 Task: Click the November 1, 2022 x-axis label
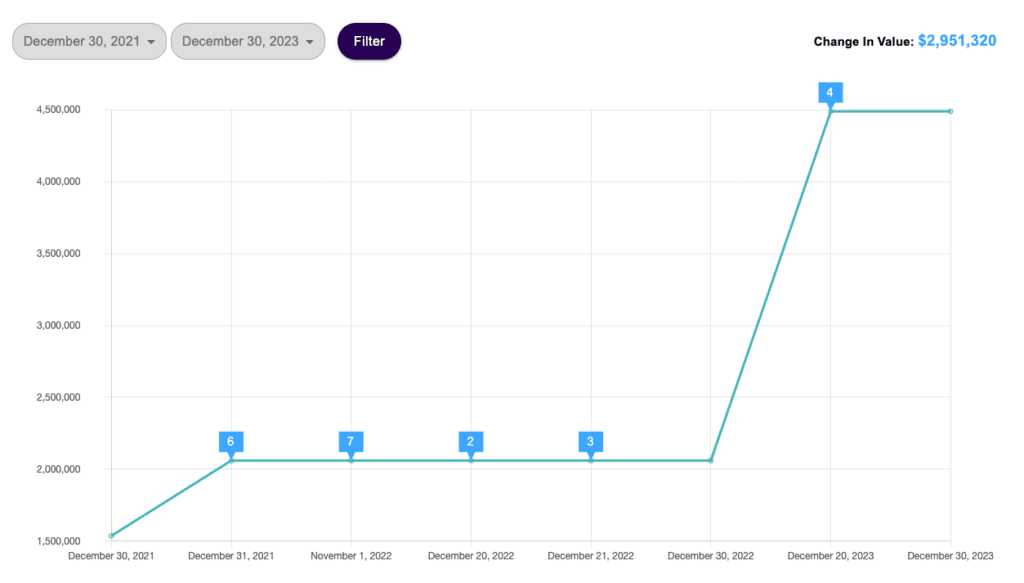coord(351,556)
